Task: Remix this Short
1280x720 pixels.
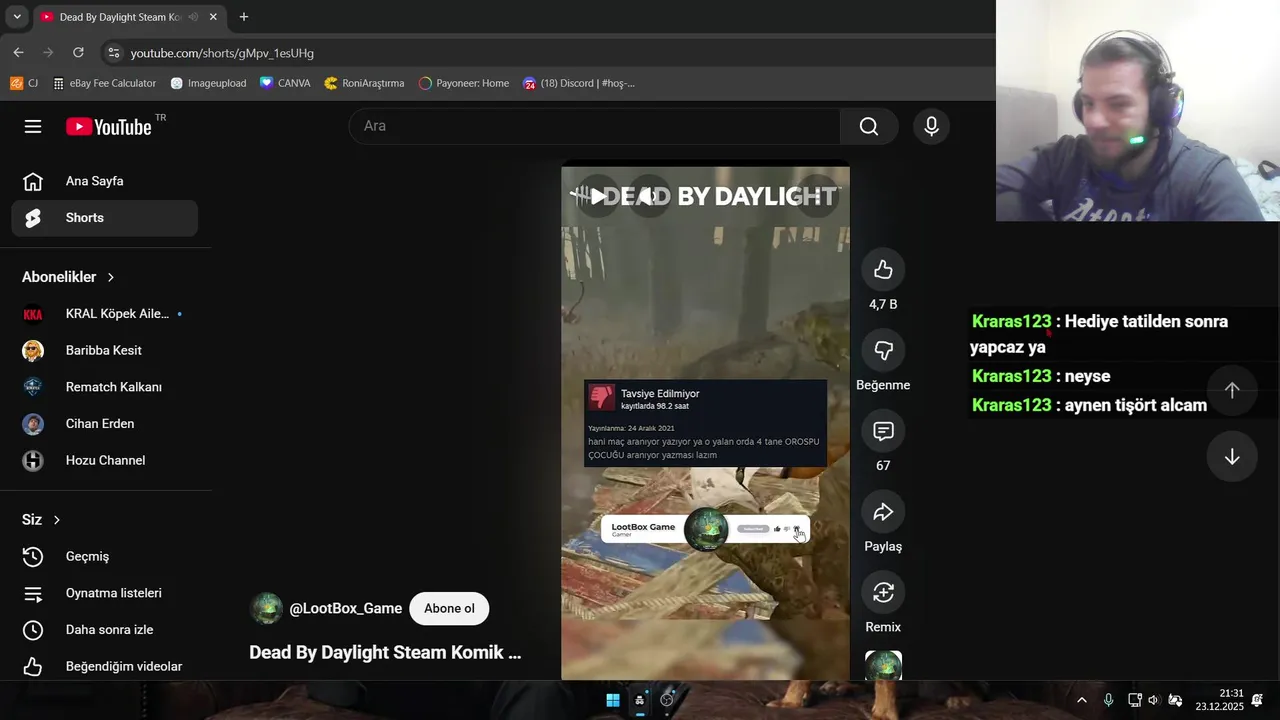Action: [x=883, y=593]
